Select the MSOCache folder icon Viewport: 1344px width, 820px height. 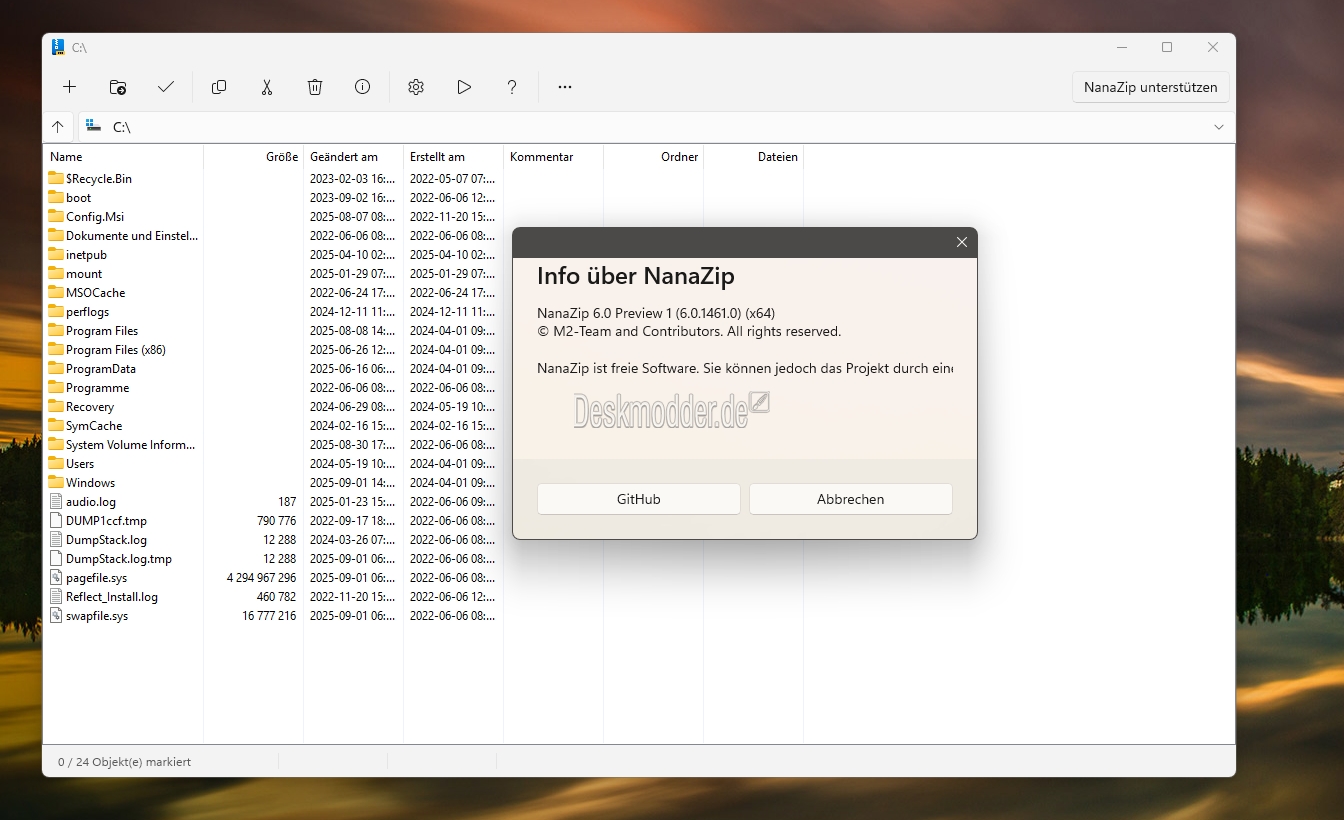(x=56, y=292)
